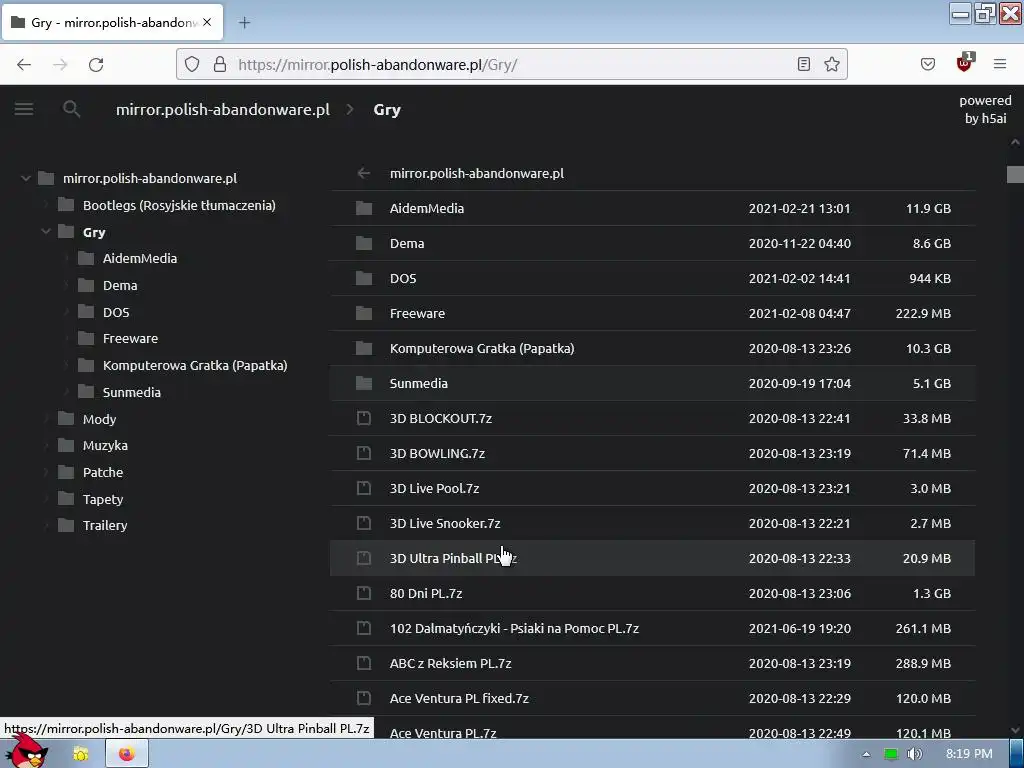Reload the page with refresh icon
Screen dimensions: 1024x768
(x=96, y=65)
